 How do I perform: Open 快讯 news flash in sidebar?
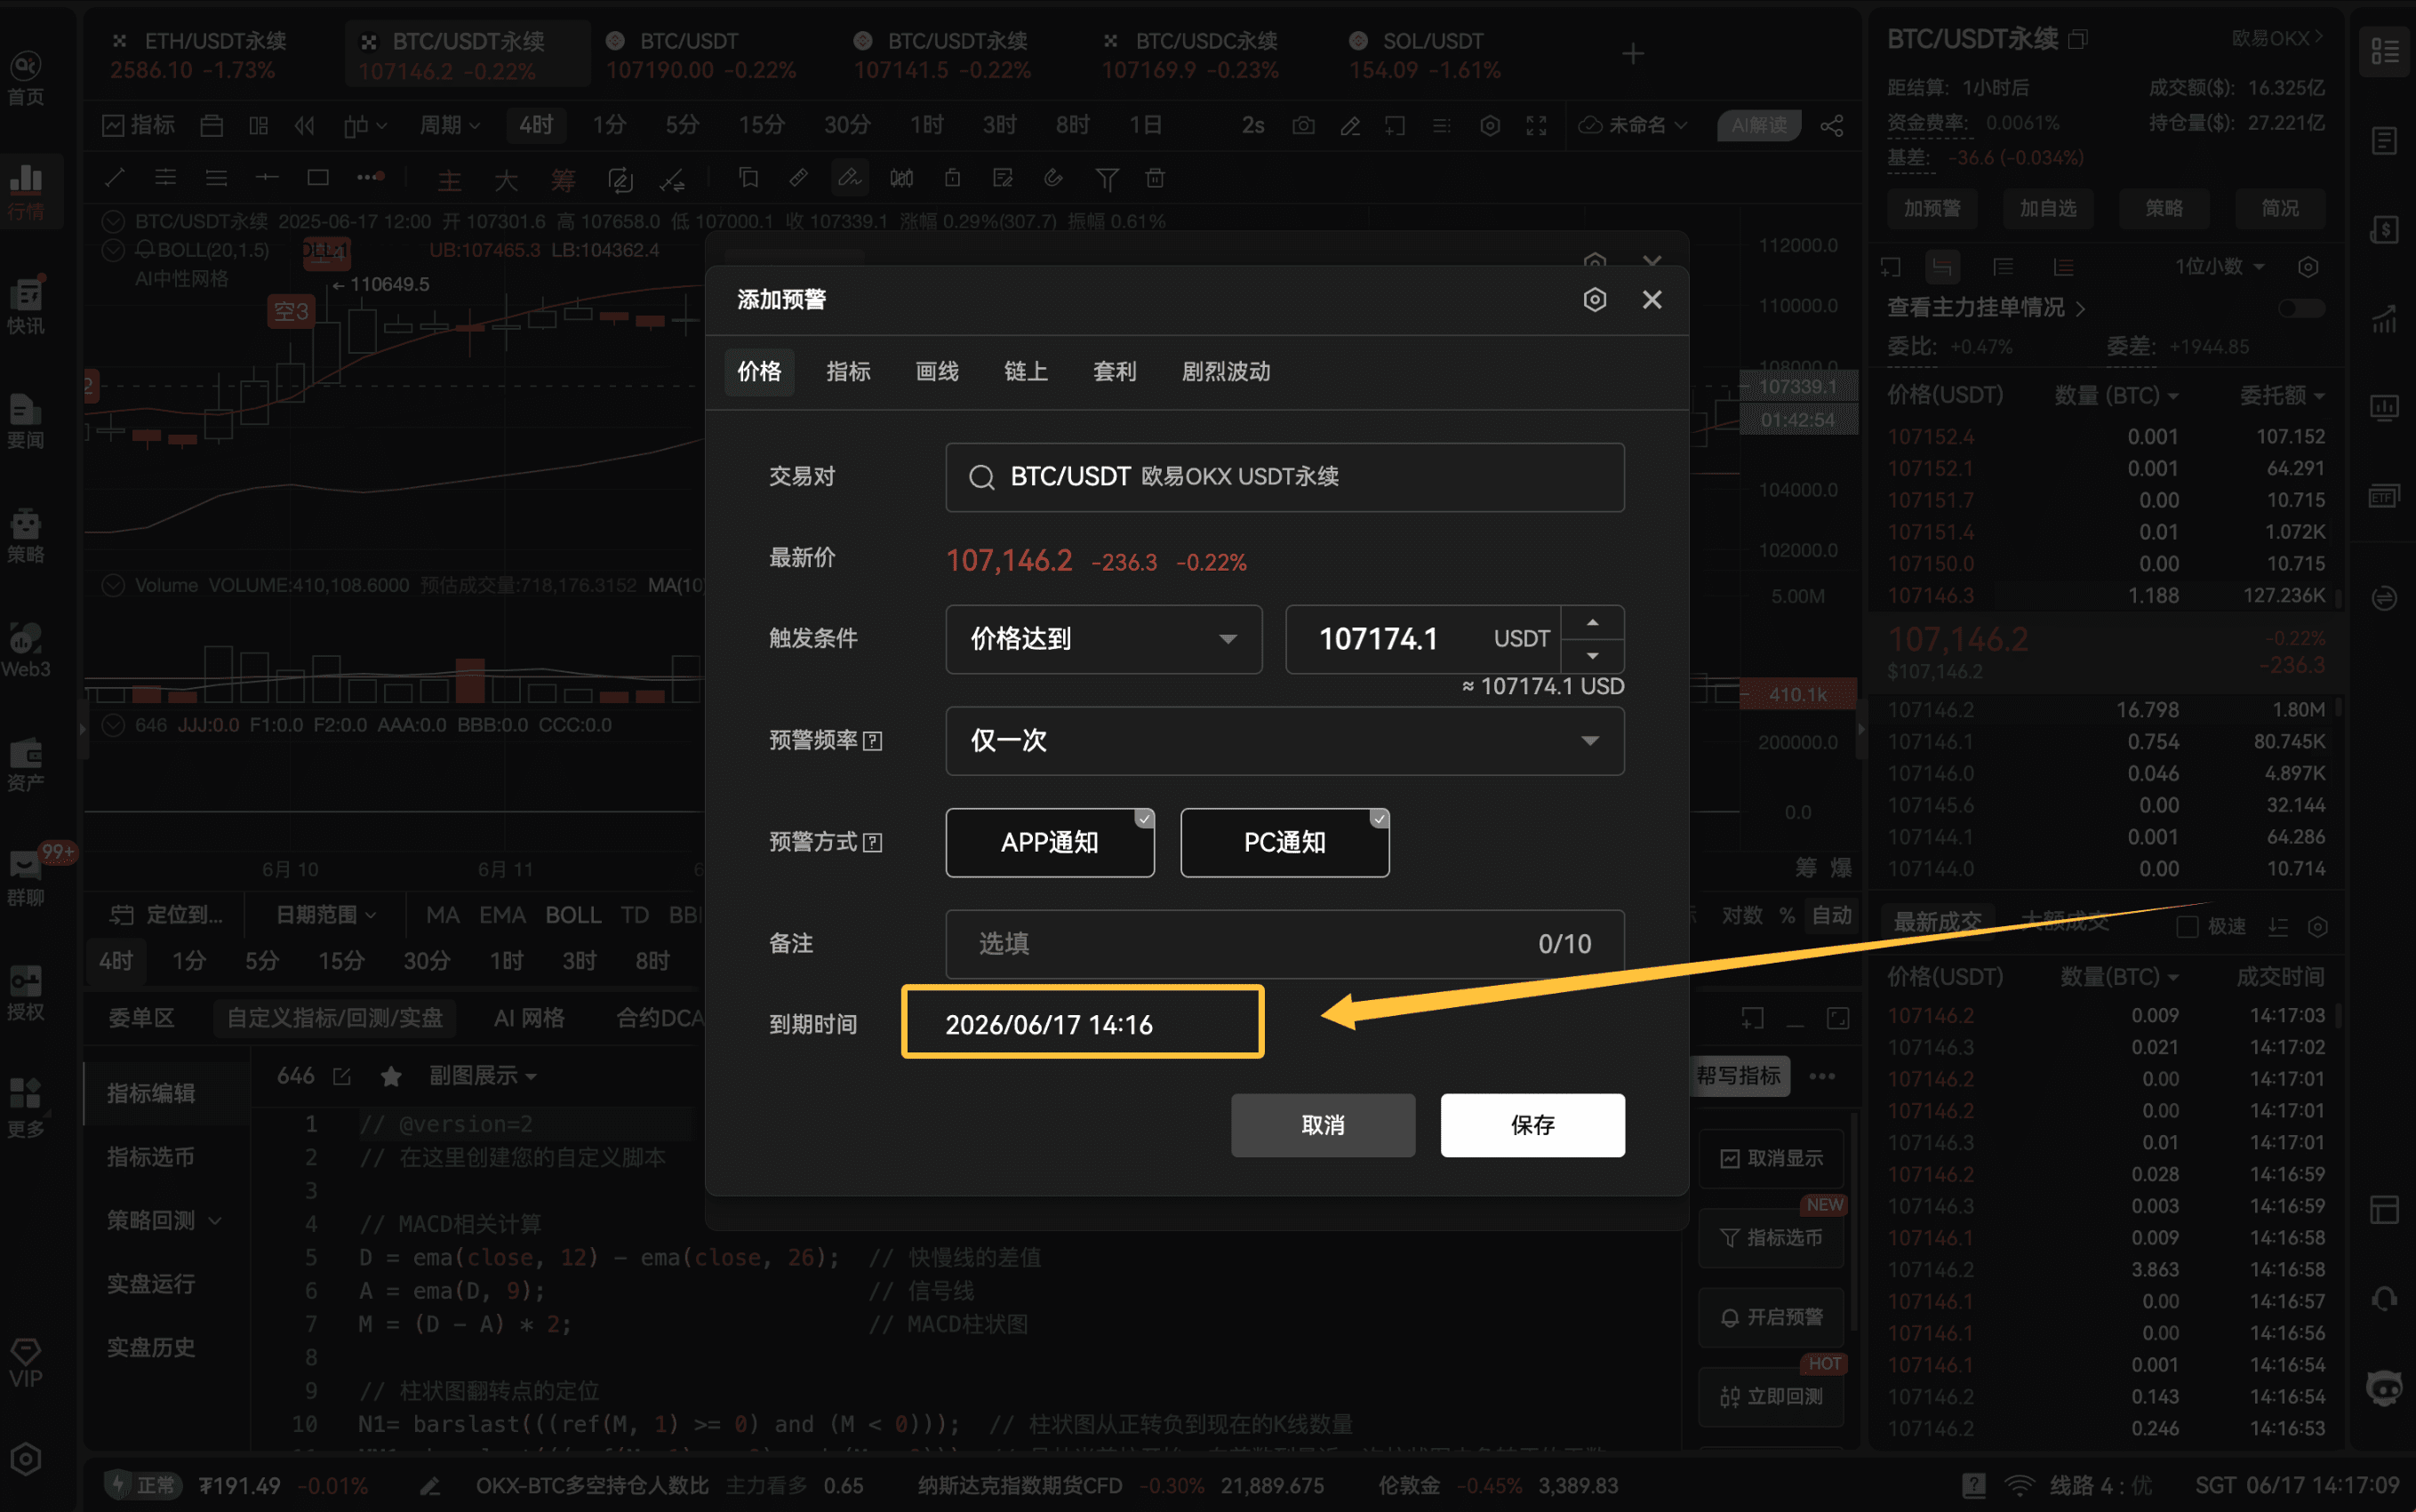(x=26, y=306)
